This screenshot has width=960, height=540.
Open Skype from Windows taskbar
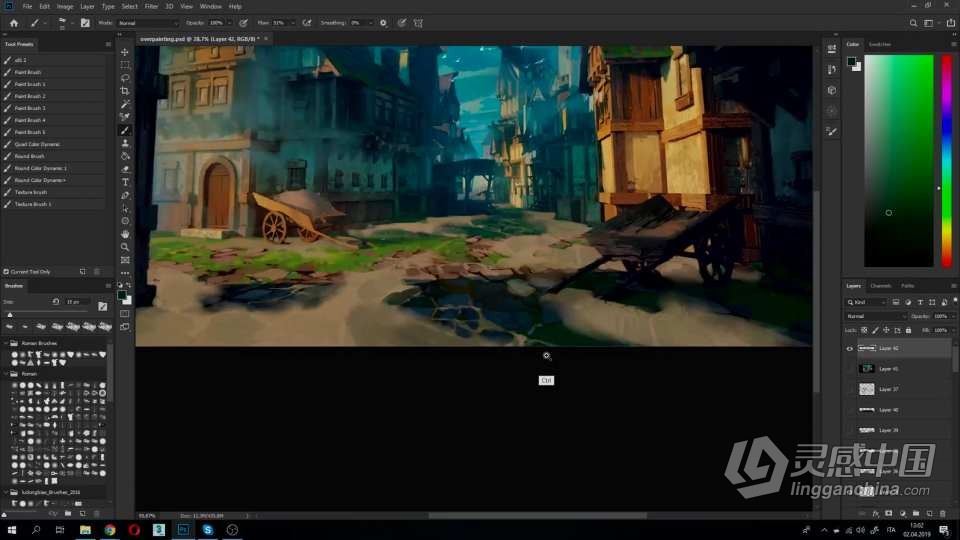pos(208,530)
